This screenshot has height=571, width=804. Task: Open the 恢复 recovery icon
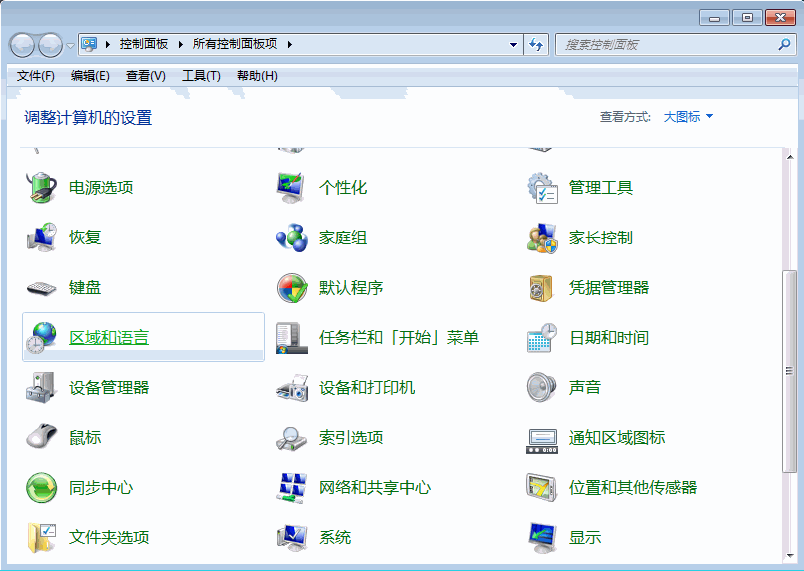point(42,237)
